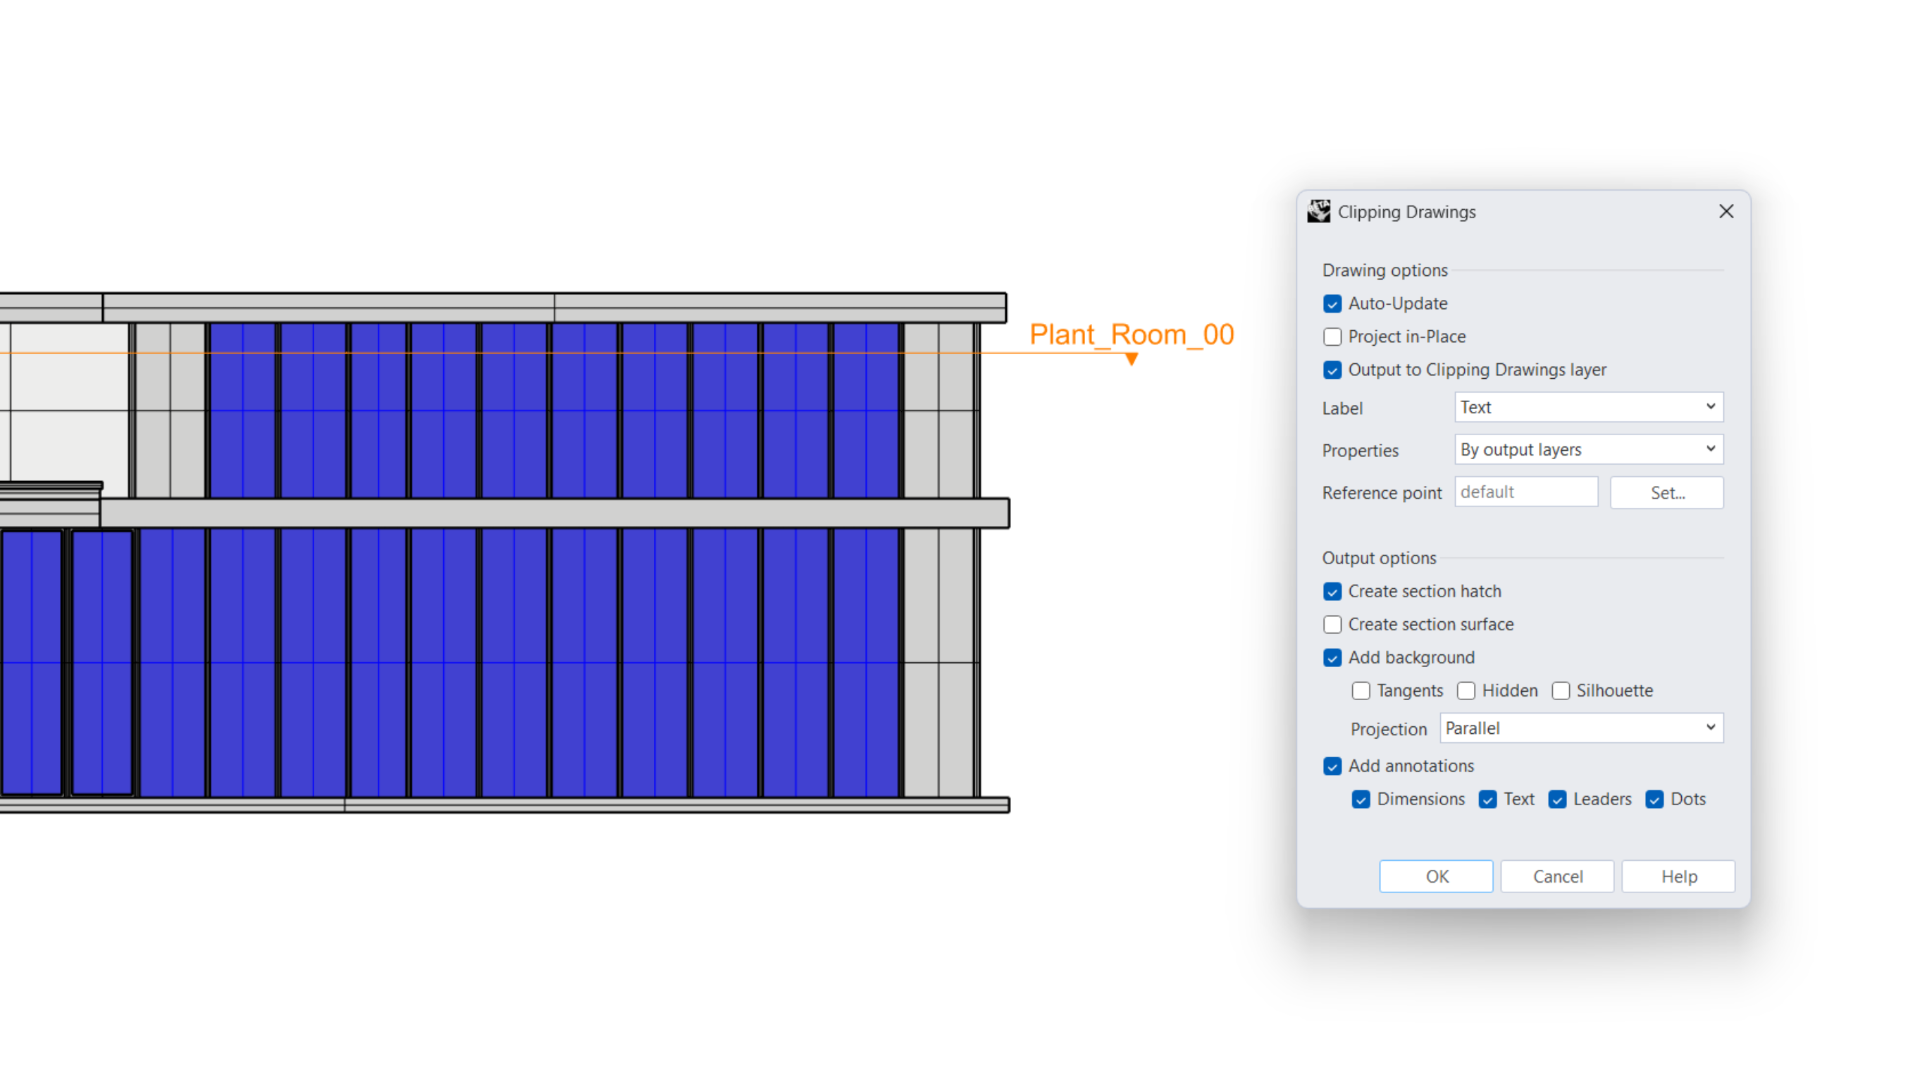Image resolution: width=1920 pixels, height=1080 pixels.
Task: Uncheck the Leaders annotation checkbox
Action: pyautogui.click(x=1557, y=800)
